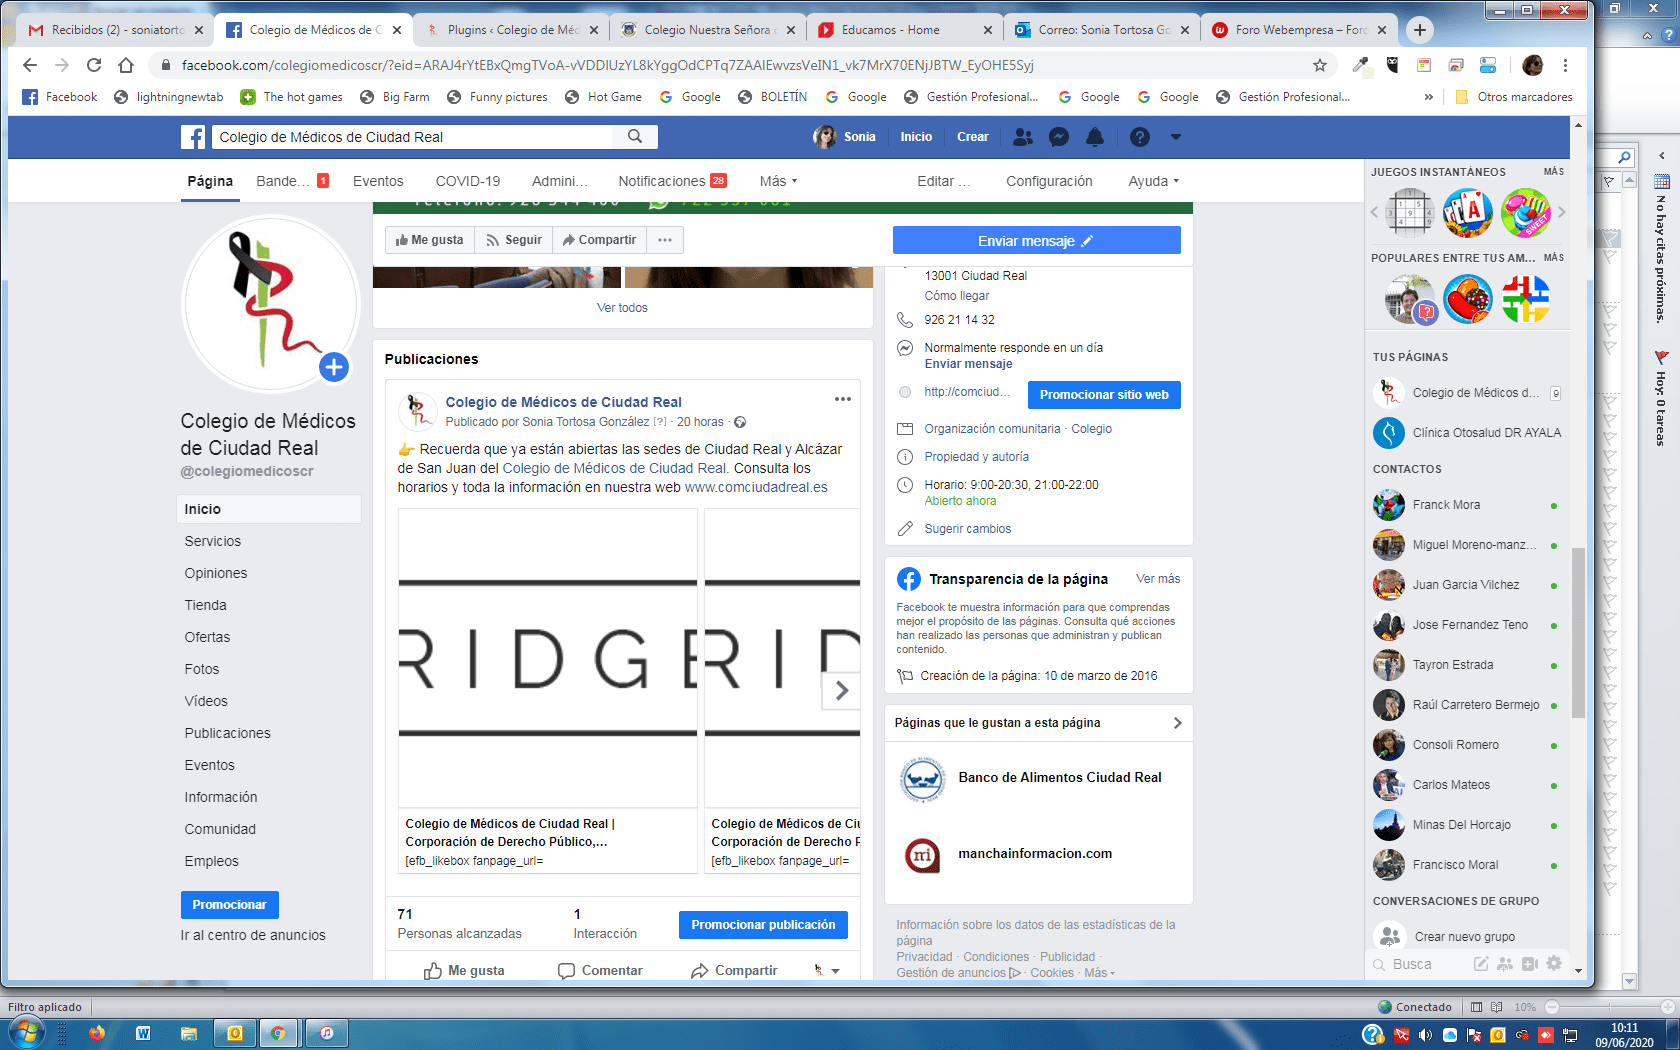Switch to the Página tab

click(210, 181)
